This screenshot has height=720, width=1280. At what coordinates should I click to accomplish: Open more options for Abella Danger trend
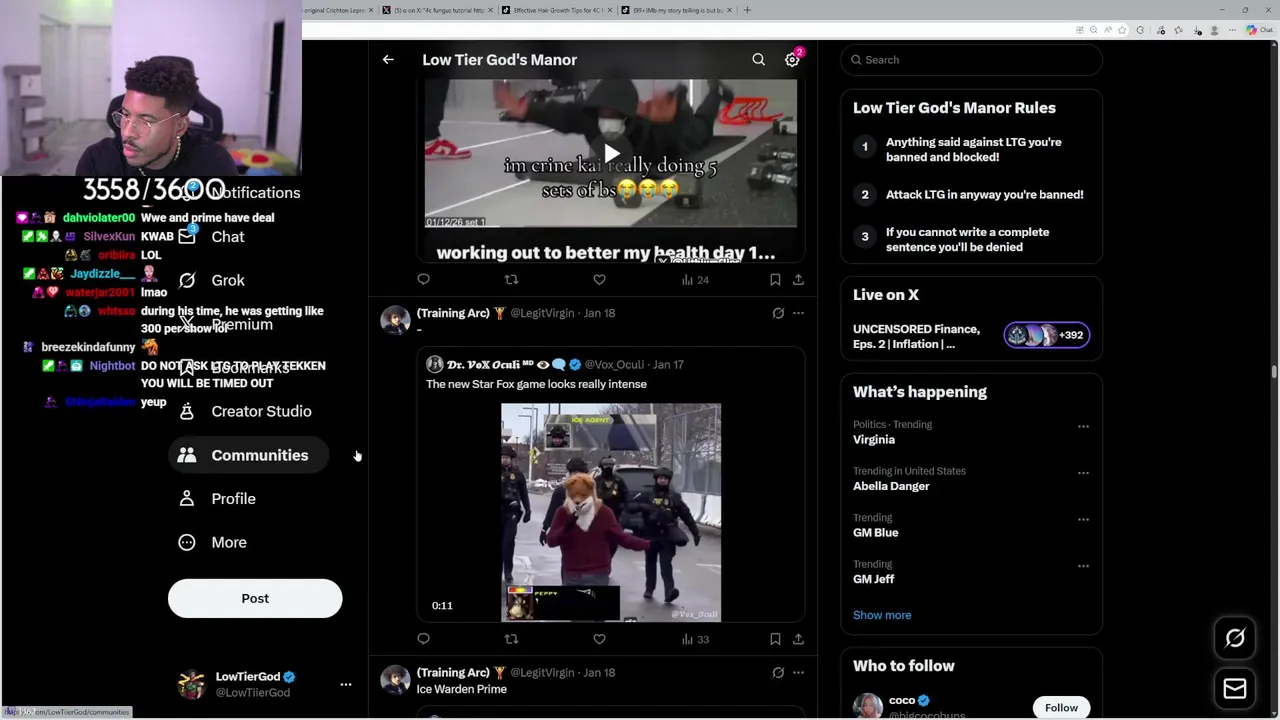(1083, 473)
